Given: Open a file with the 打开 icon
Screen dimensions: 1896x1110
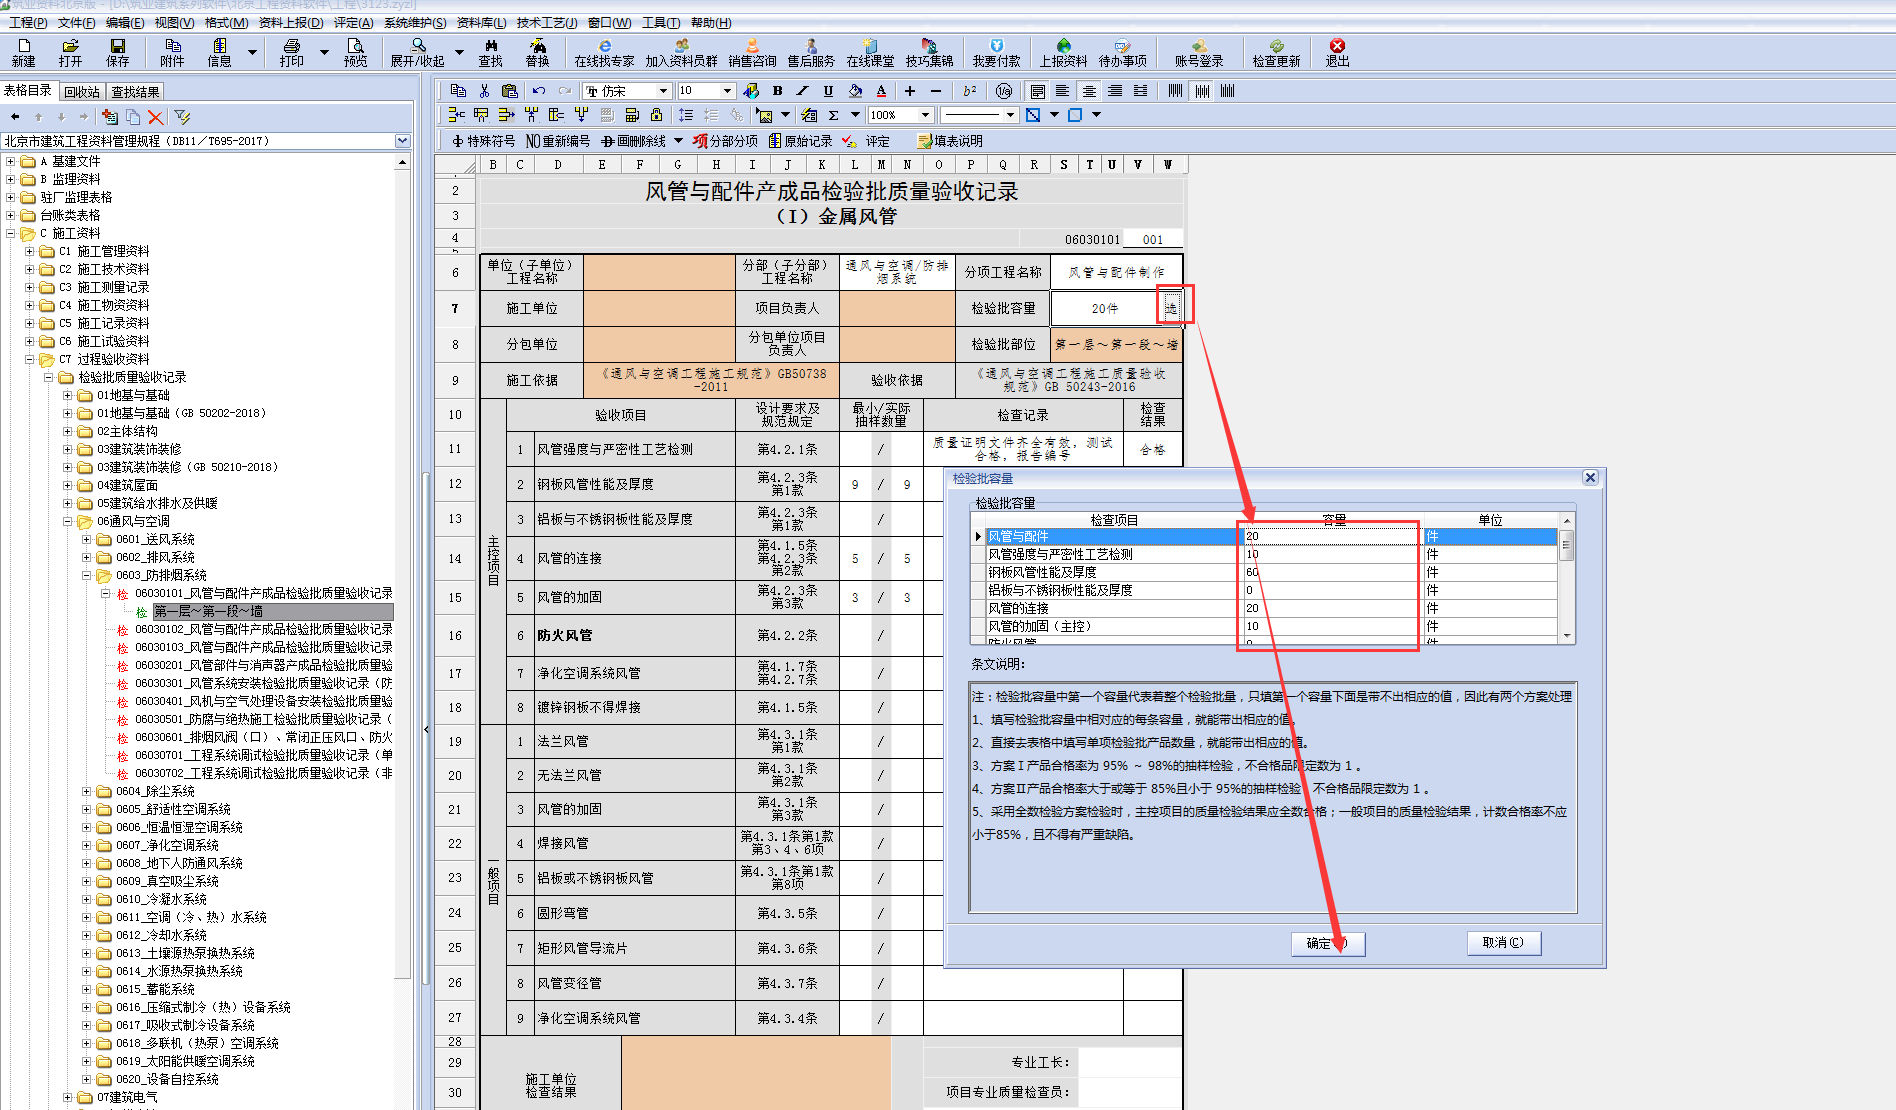Looking at the screenshot, I should [x=70, y=52].
